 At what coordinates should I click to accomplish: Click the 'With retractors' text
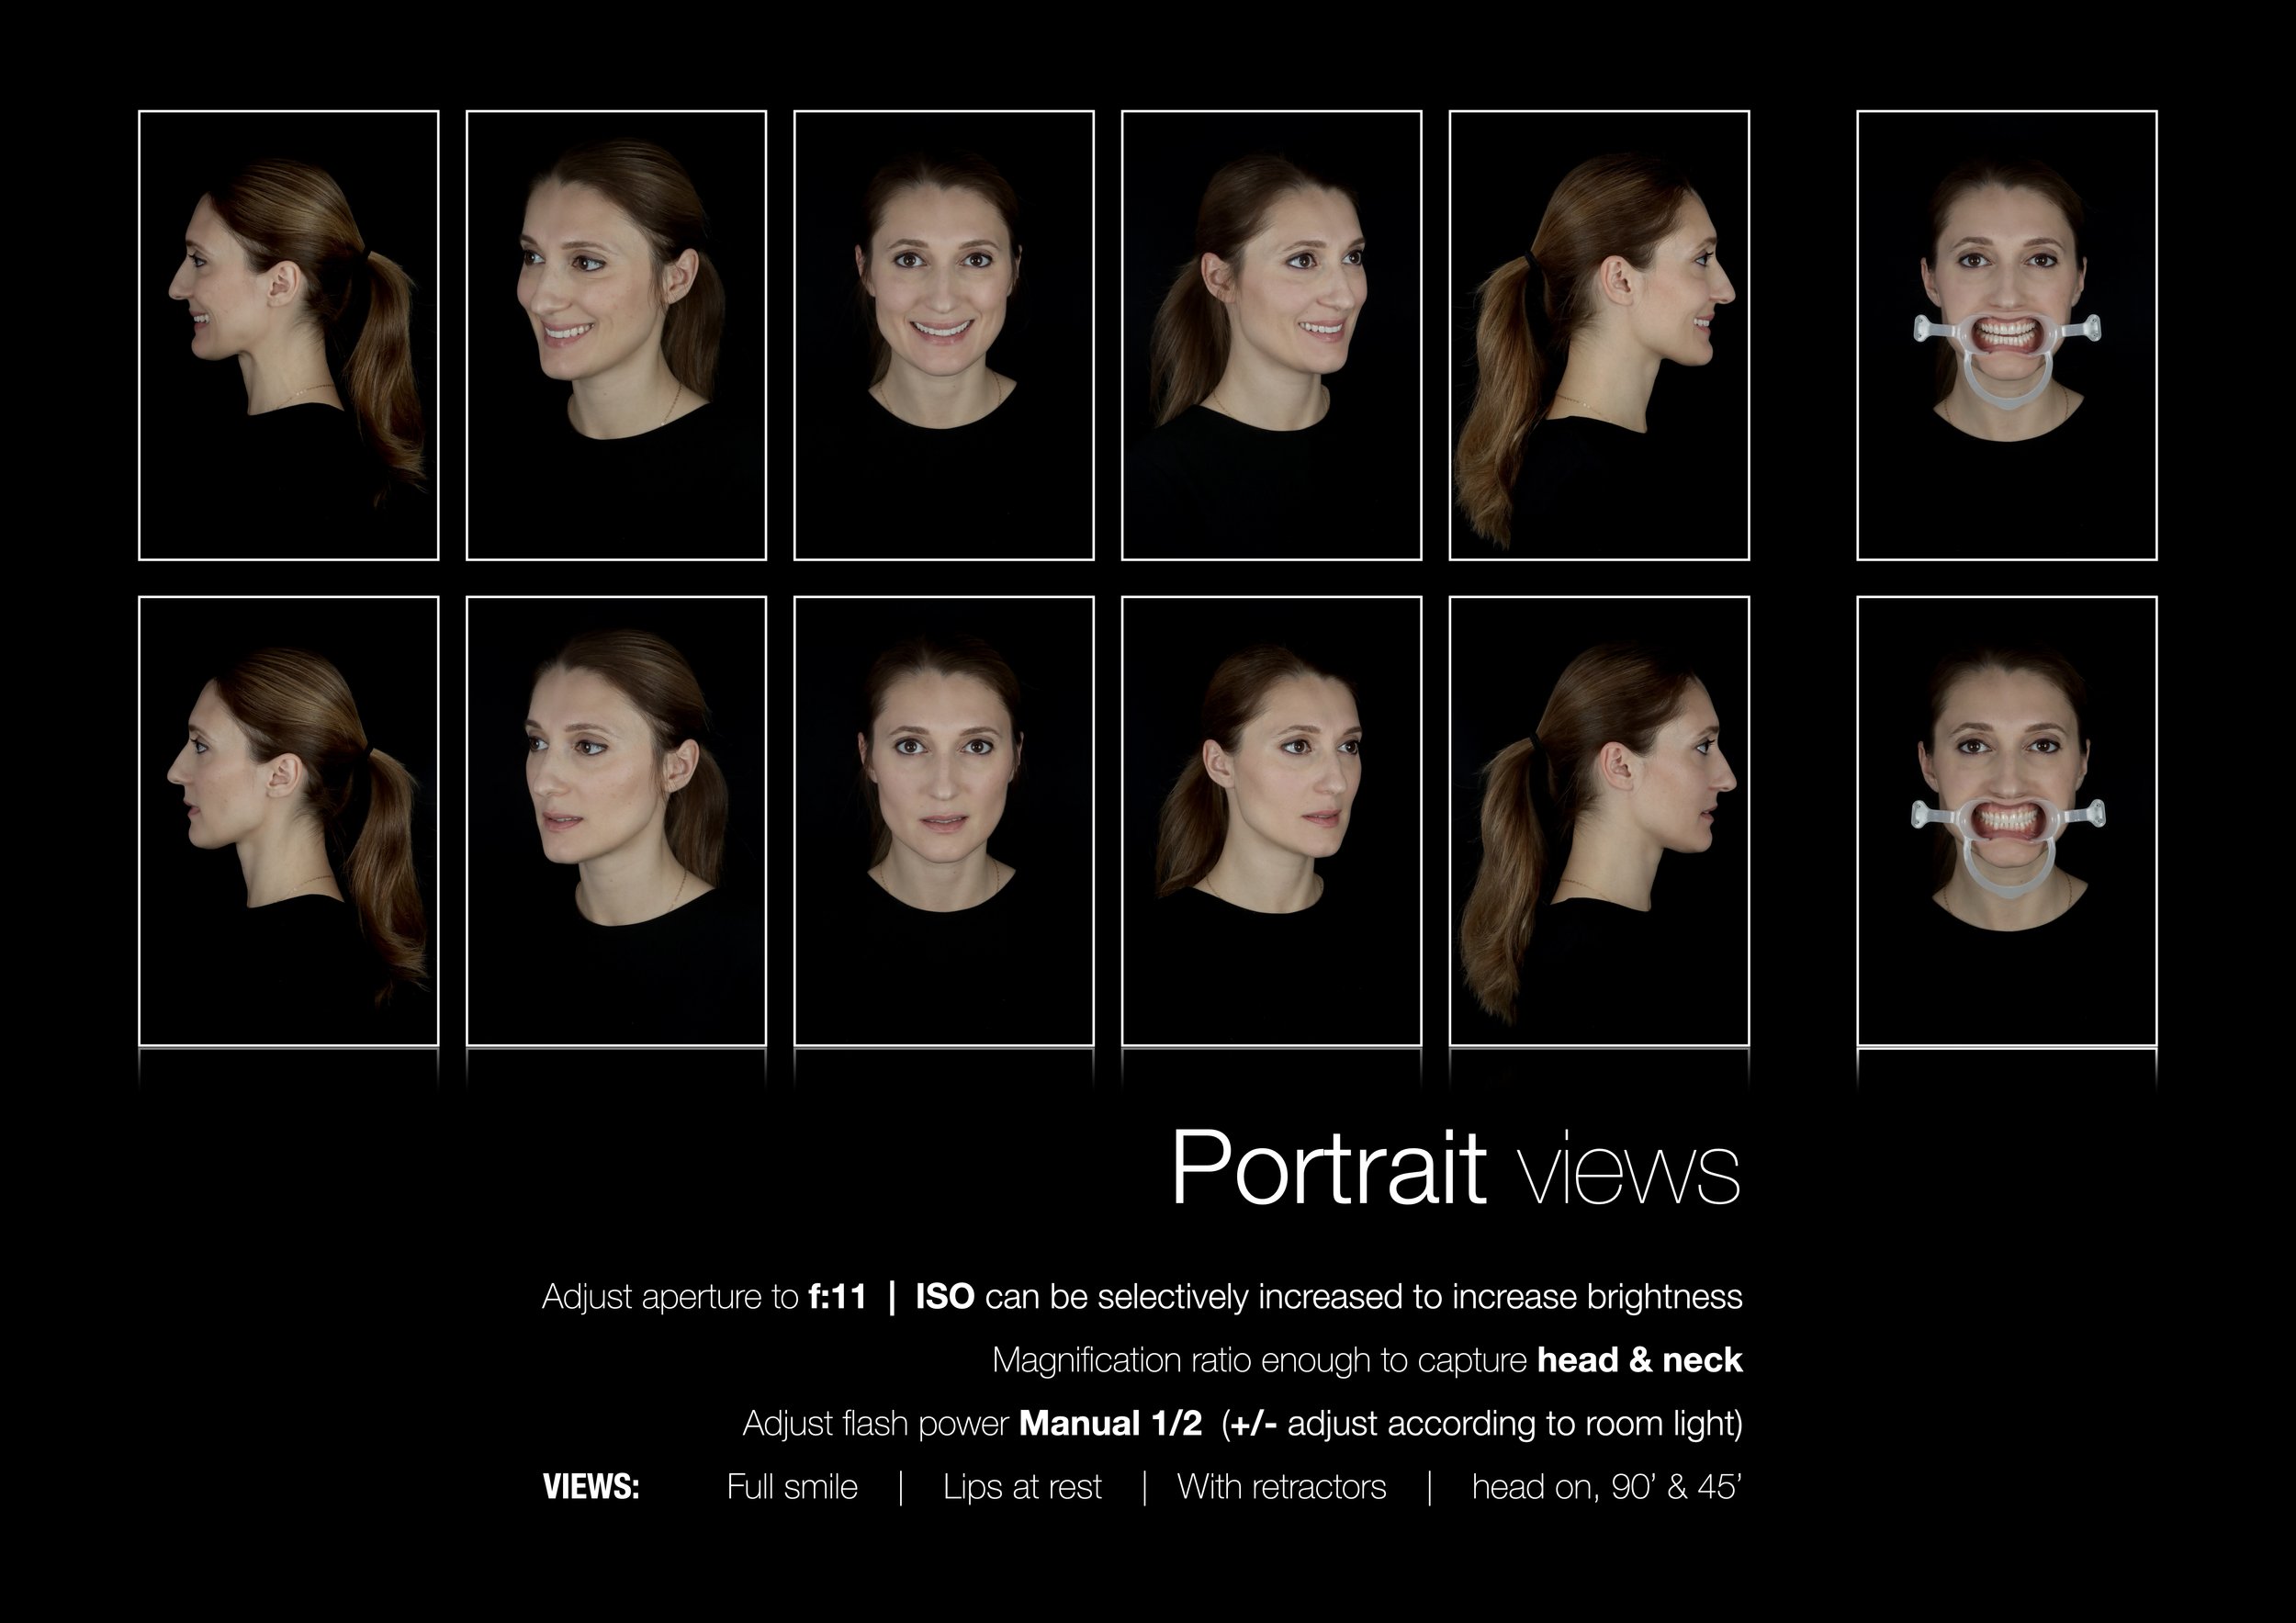(1282, 1487)
